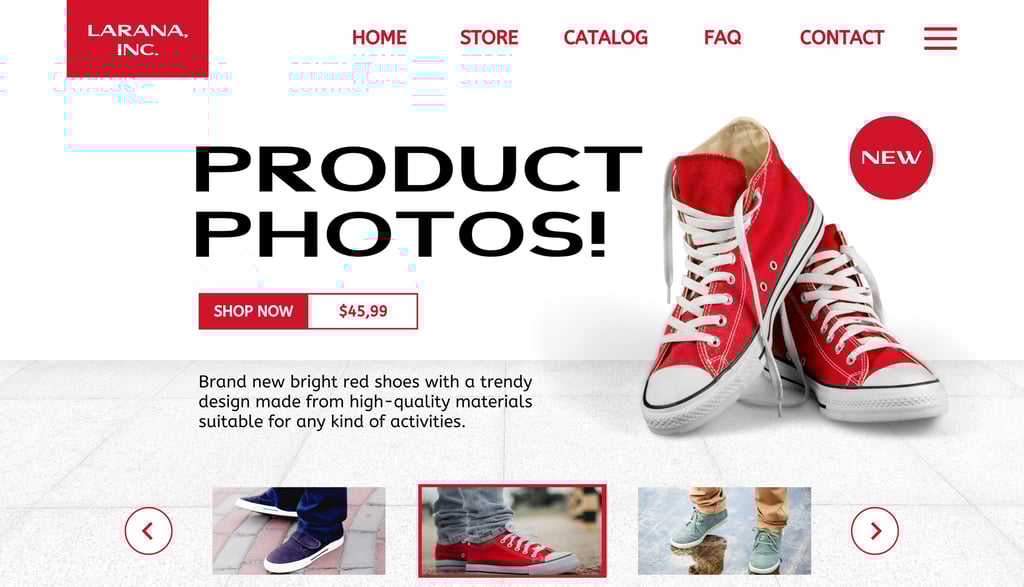
Task: Open the FAQ nav item
Action: coord(722,38)
